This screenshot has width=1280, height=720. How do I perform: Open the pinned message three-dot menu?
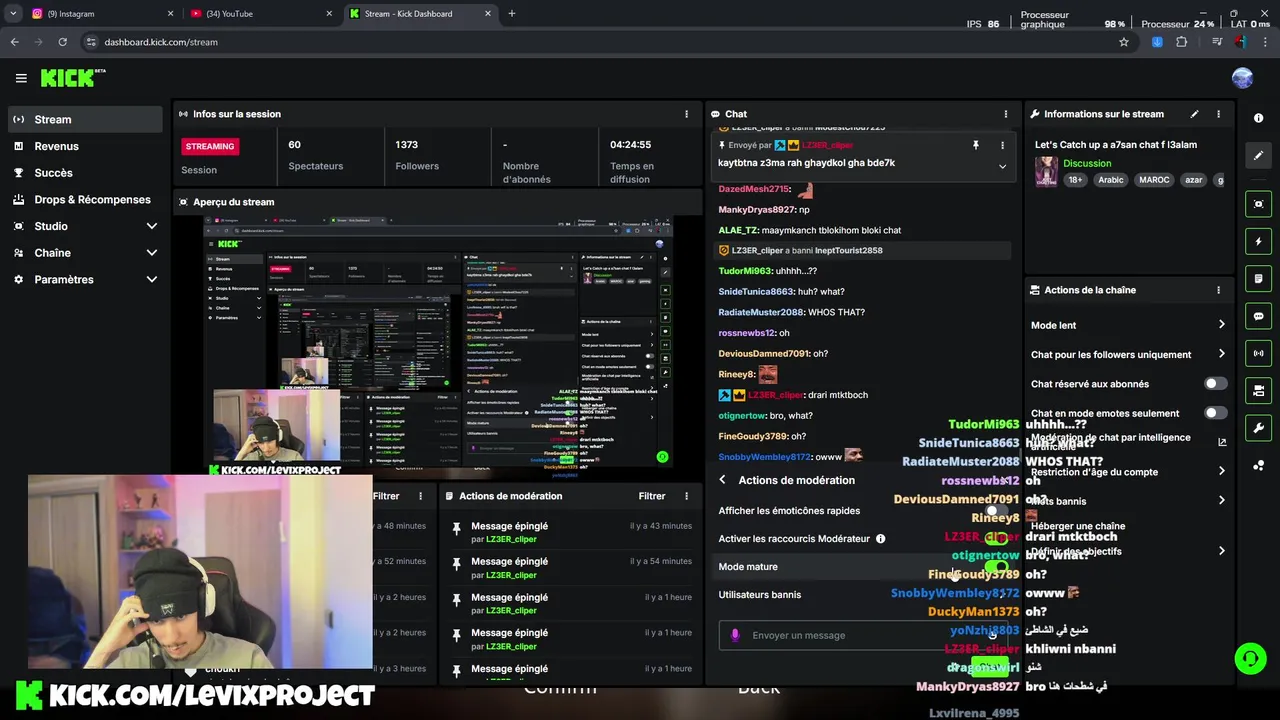pyautogui.click(x=1002, y=145)
